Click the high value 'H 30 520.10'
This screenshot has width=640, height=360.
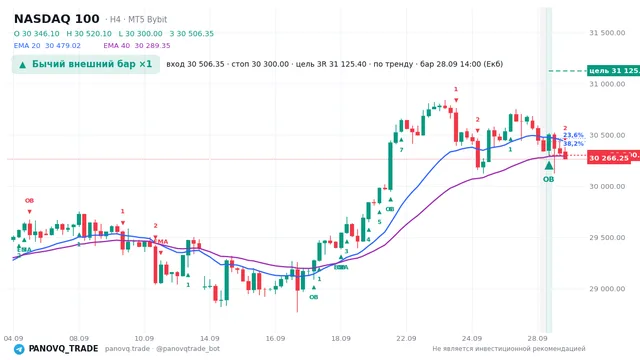coord(89,33)
